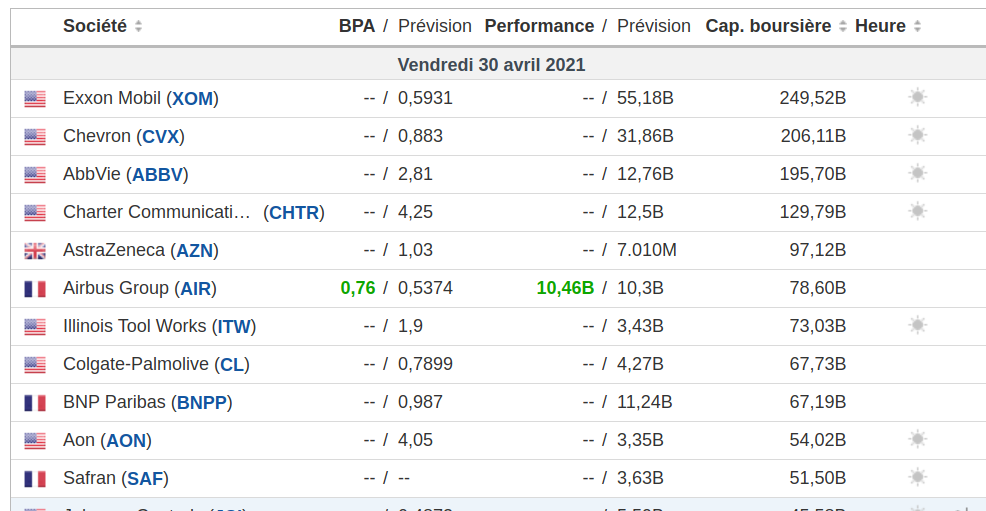Click the French flag beside BNP Paribas
The image size is (986, 511).
tap(35, 402)
